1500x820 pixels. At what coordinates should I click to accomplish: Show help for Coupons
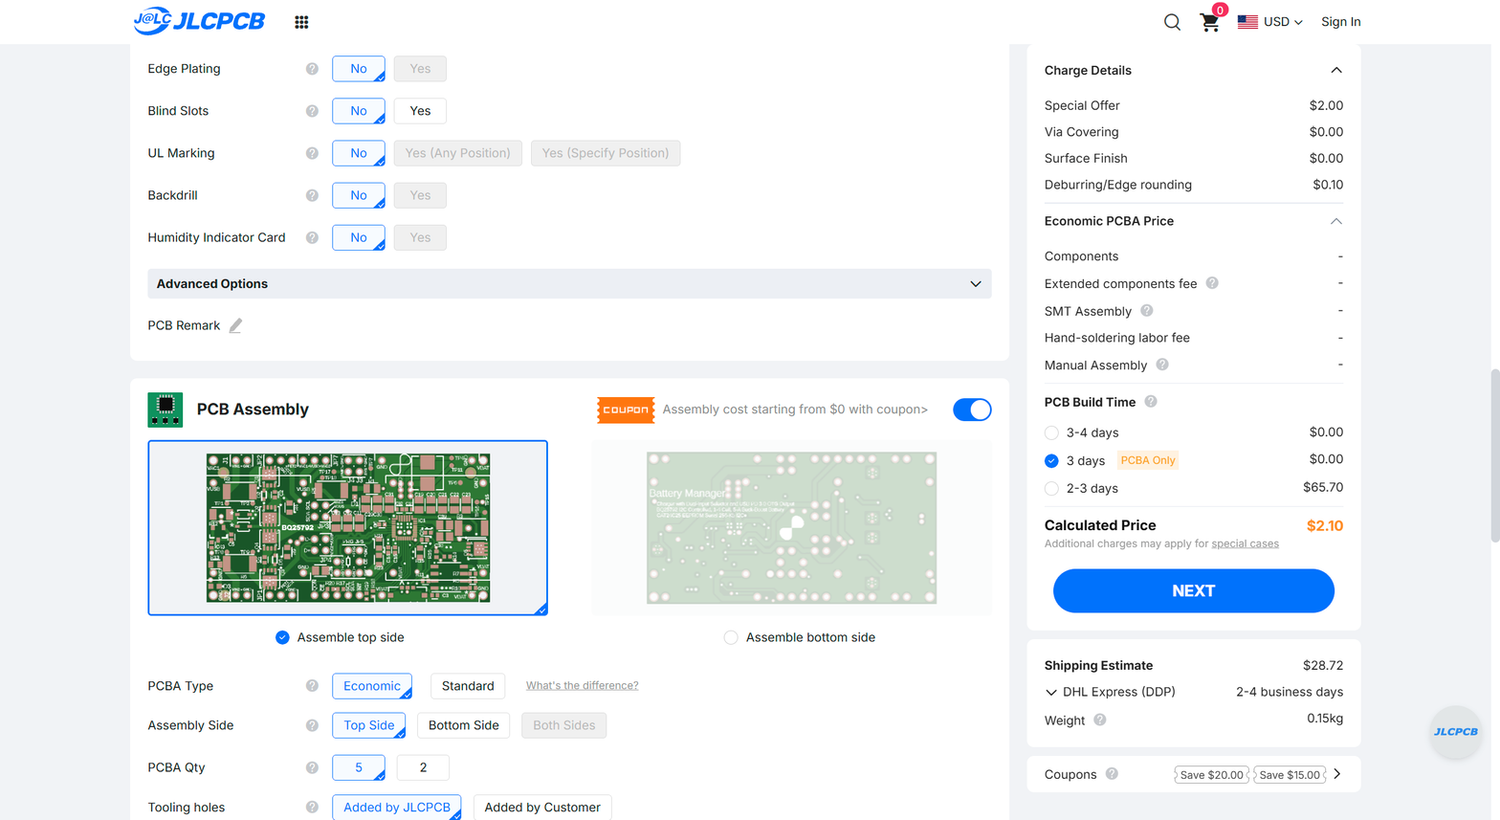tap(1112, 774)
